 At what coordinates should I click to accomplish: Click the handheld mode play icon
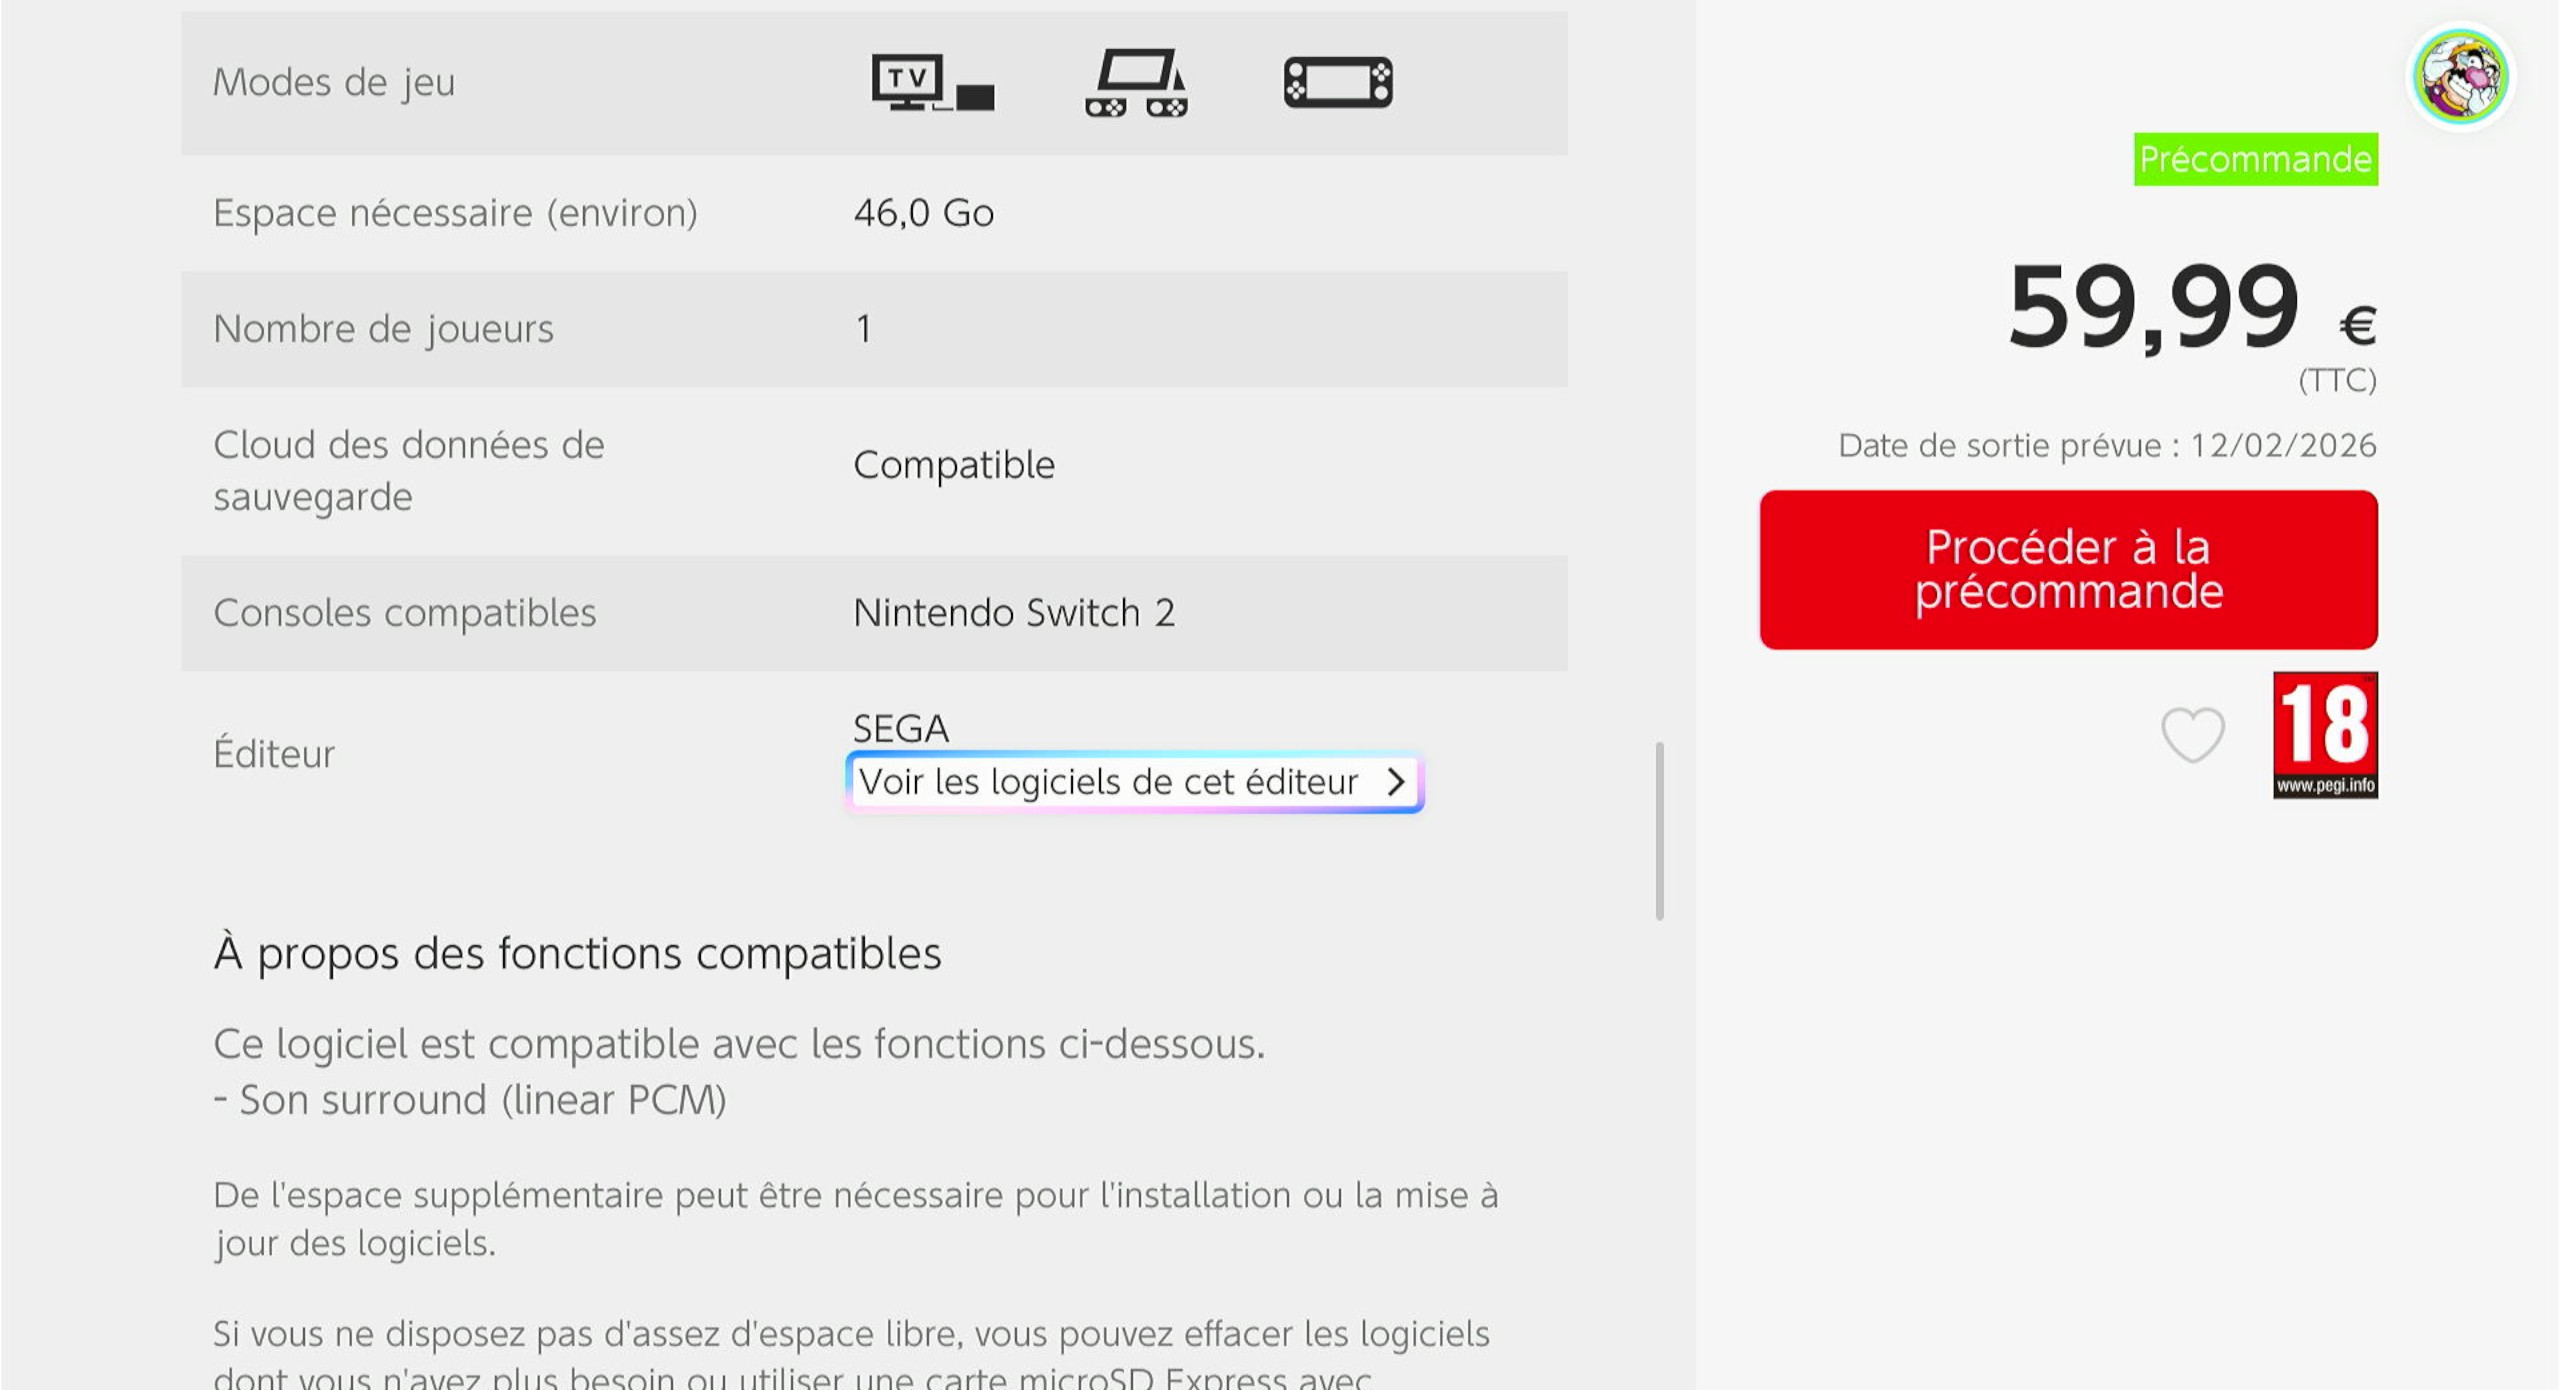(1338, 82)
